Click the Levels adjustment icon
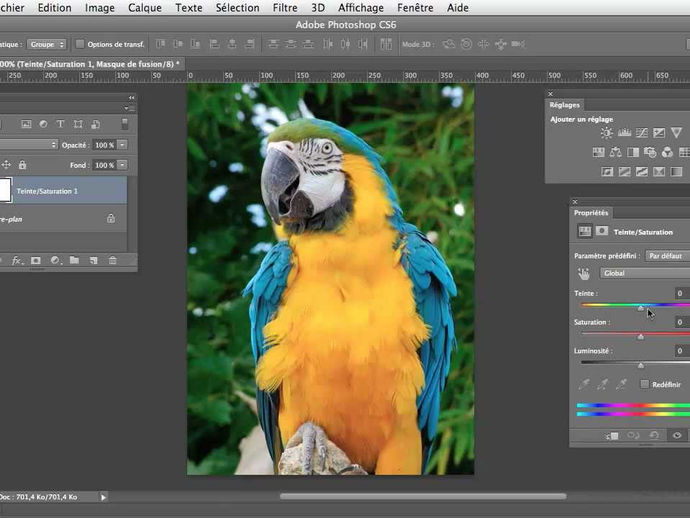Image resolution: width=690 pixels, height=518 pixels. tap(624, 133)
